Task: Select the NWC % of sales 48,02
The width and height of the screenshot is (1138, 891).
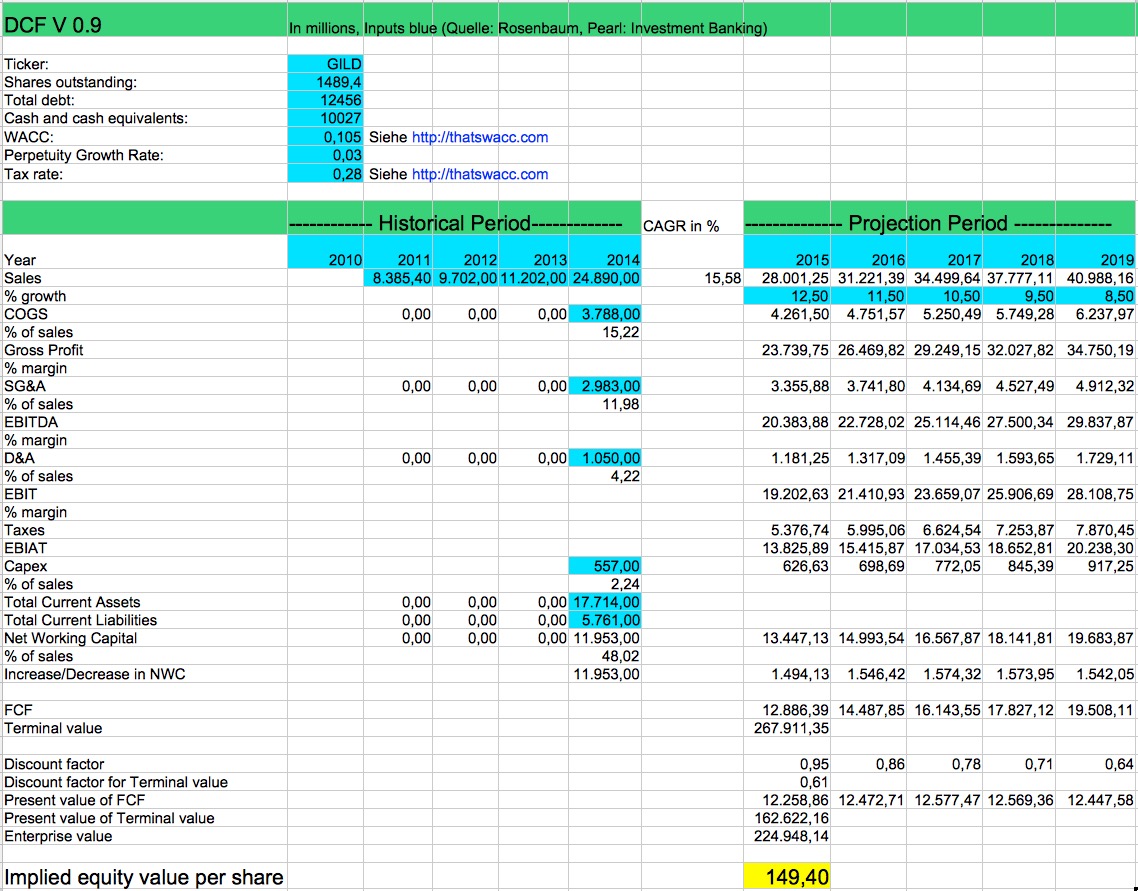Action: point(605,656)
